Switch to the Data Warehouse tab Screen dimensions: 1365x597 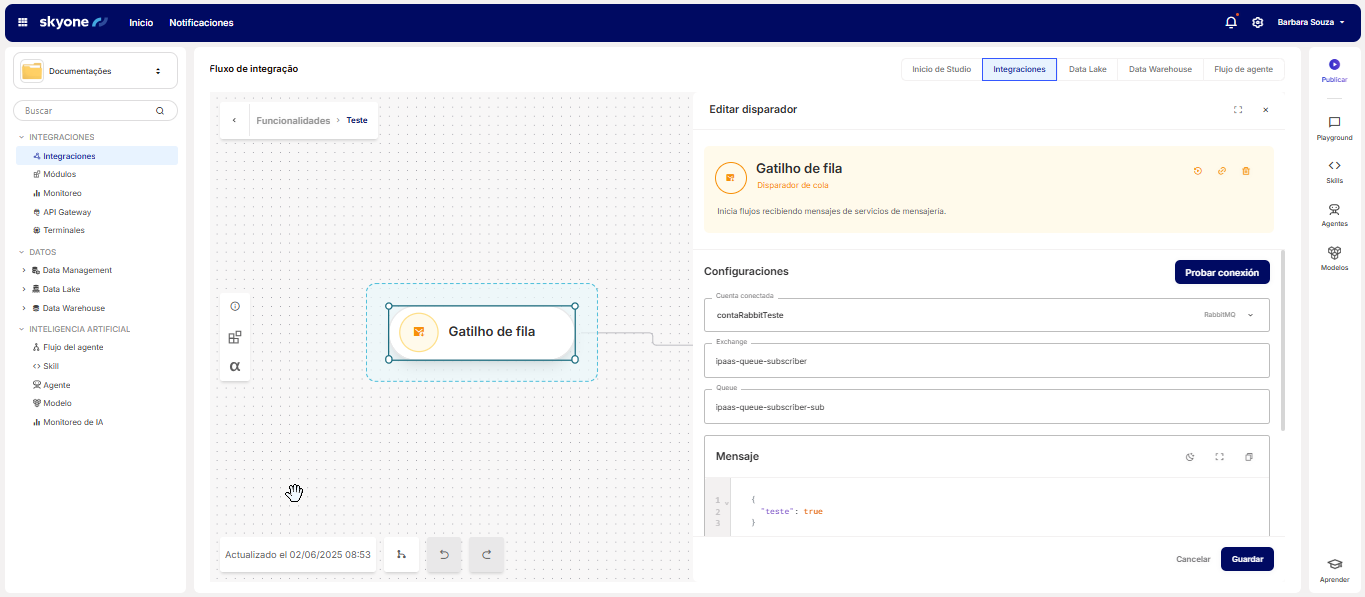1160,69
